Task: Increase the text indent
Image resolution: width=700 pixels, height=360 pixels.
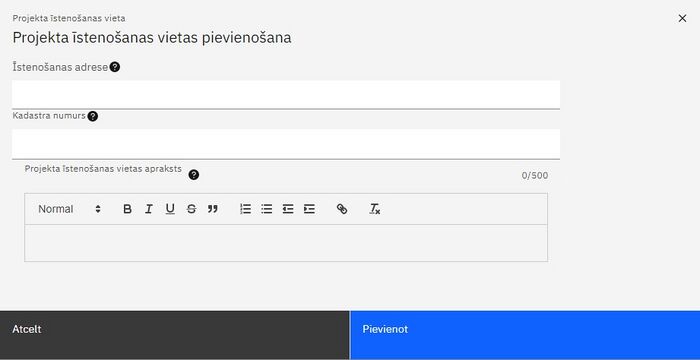Action: coord(309,209)
